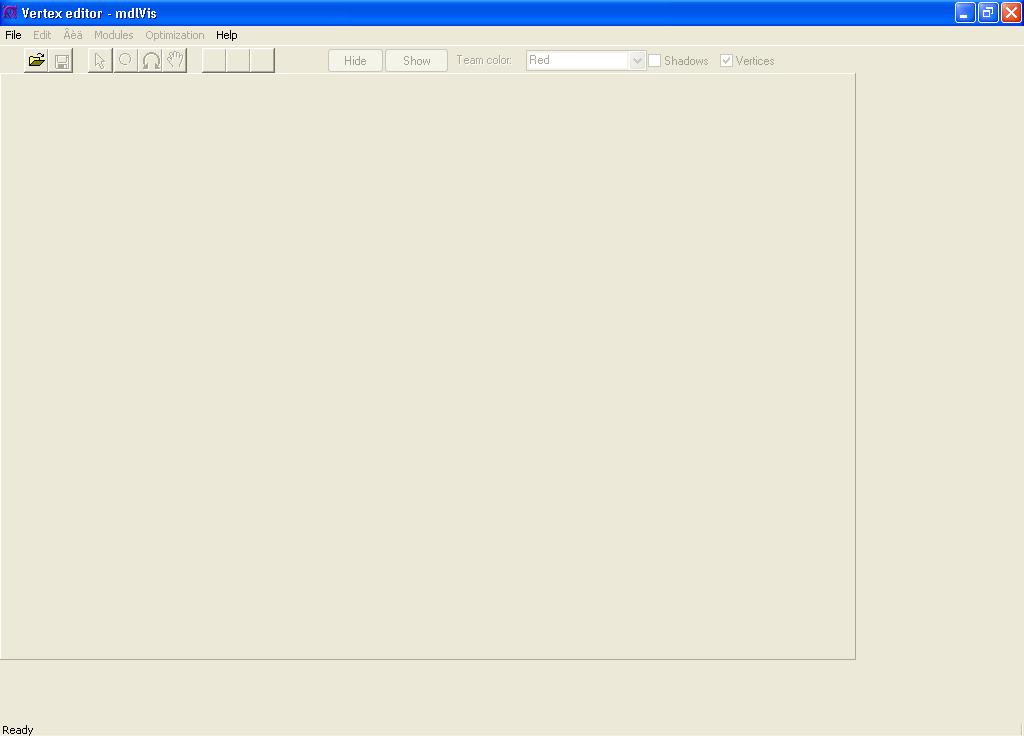Click the mdlVis application icon in the title bar
The height and width of the screenshot is (736, 1024).
point(10,12)
